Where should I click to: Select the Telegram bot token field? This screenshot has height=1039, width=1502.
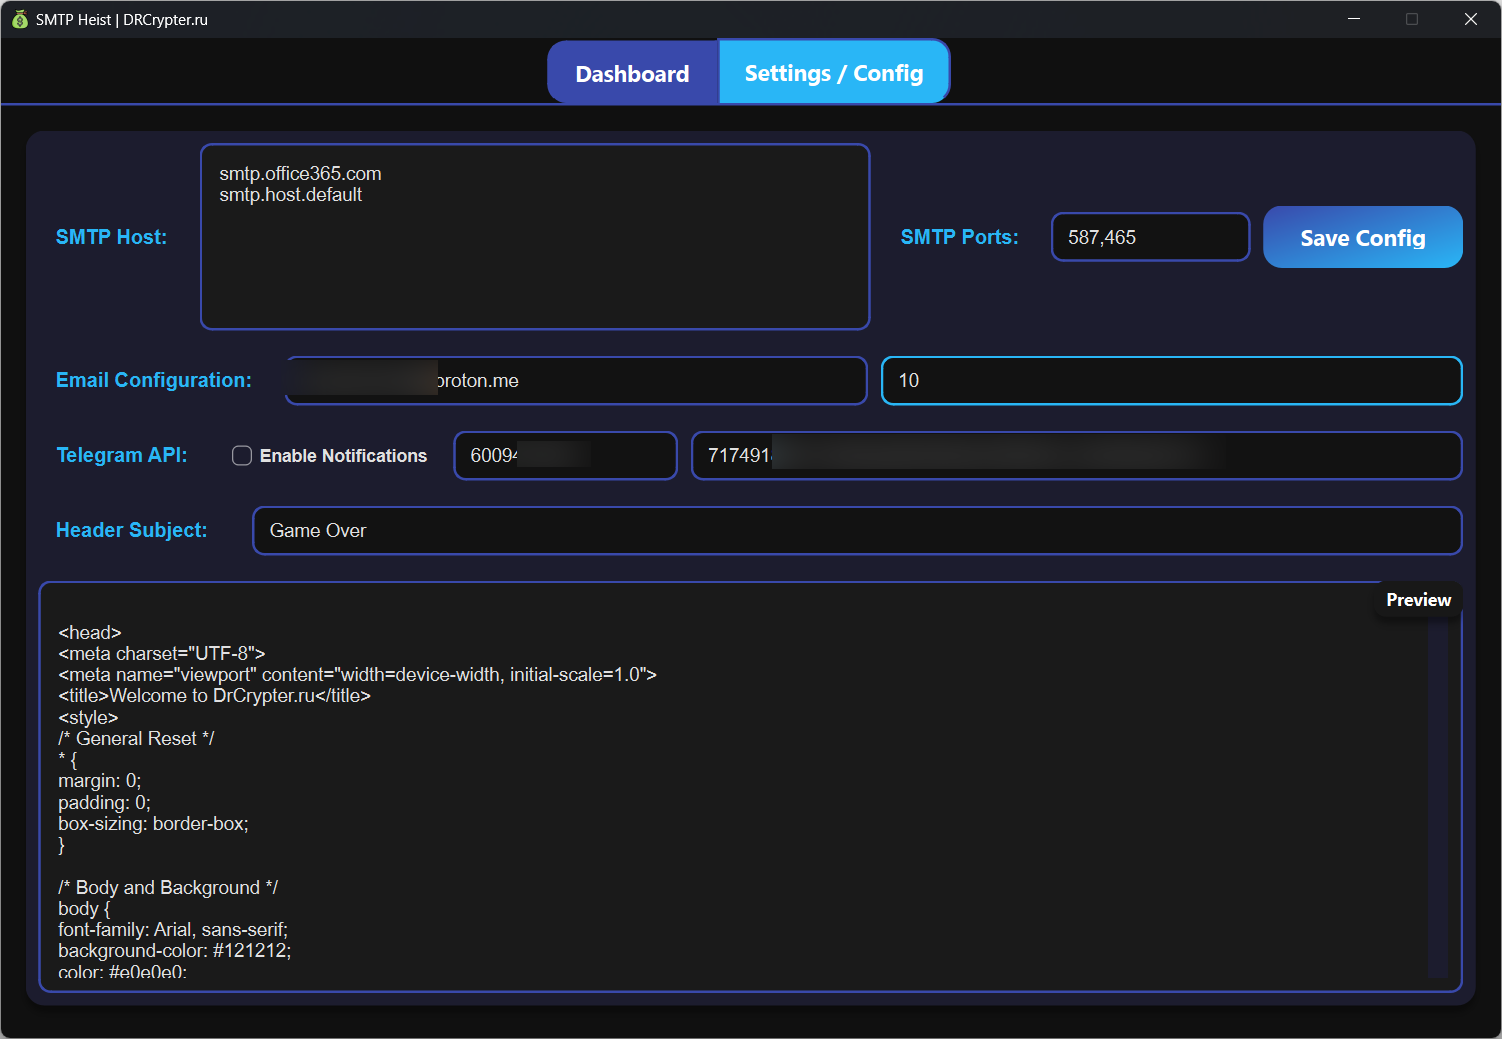[1077, 455]
